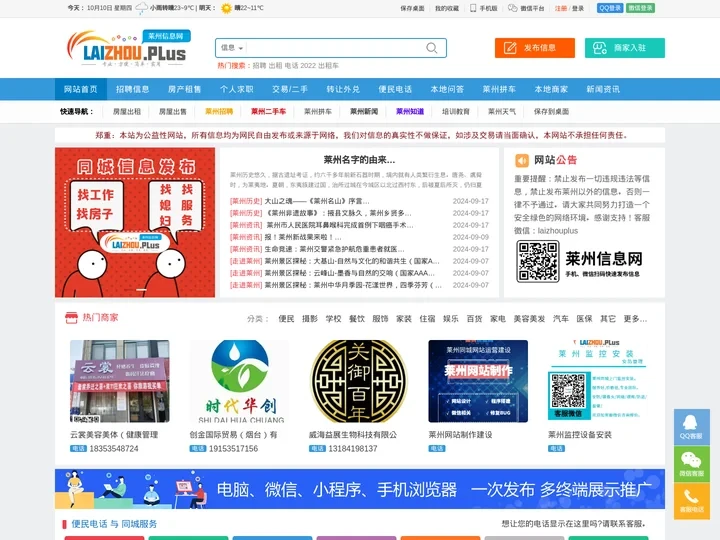
Task: Click the floating QQ客服 icon
Action: pyautogui.click(x=692, y=427)
